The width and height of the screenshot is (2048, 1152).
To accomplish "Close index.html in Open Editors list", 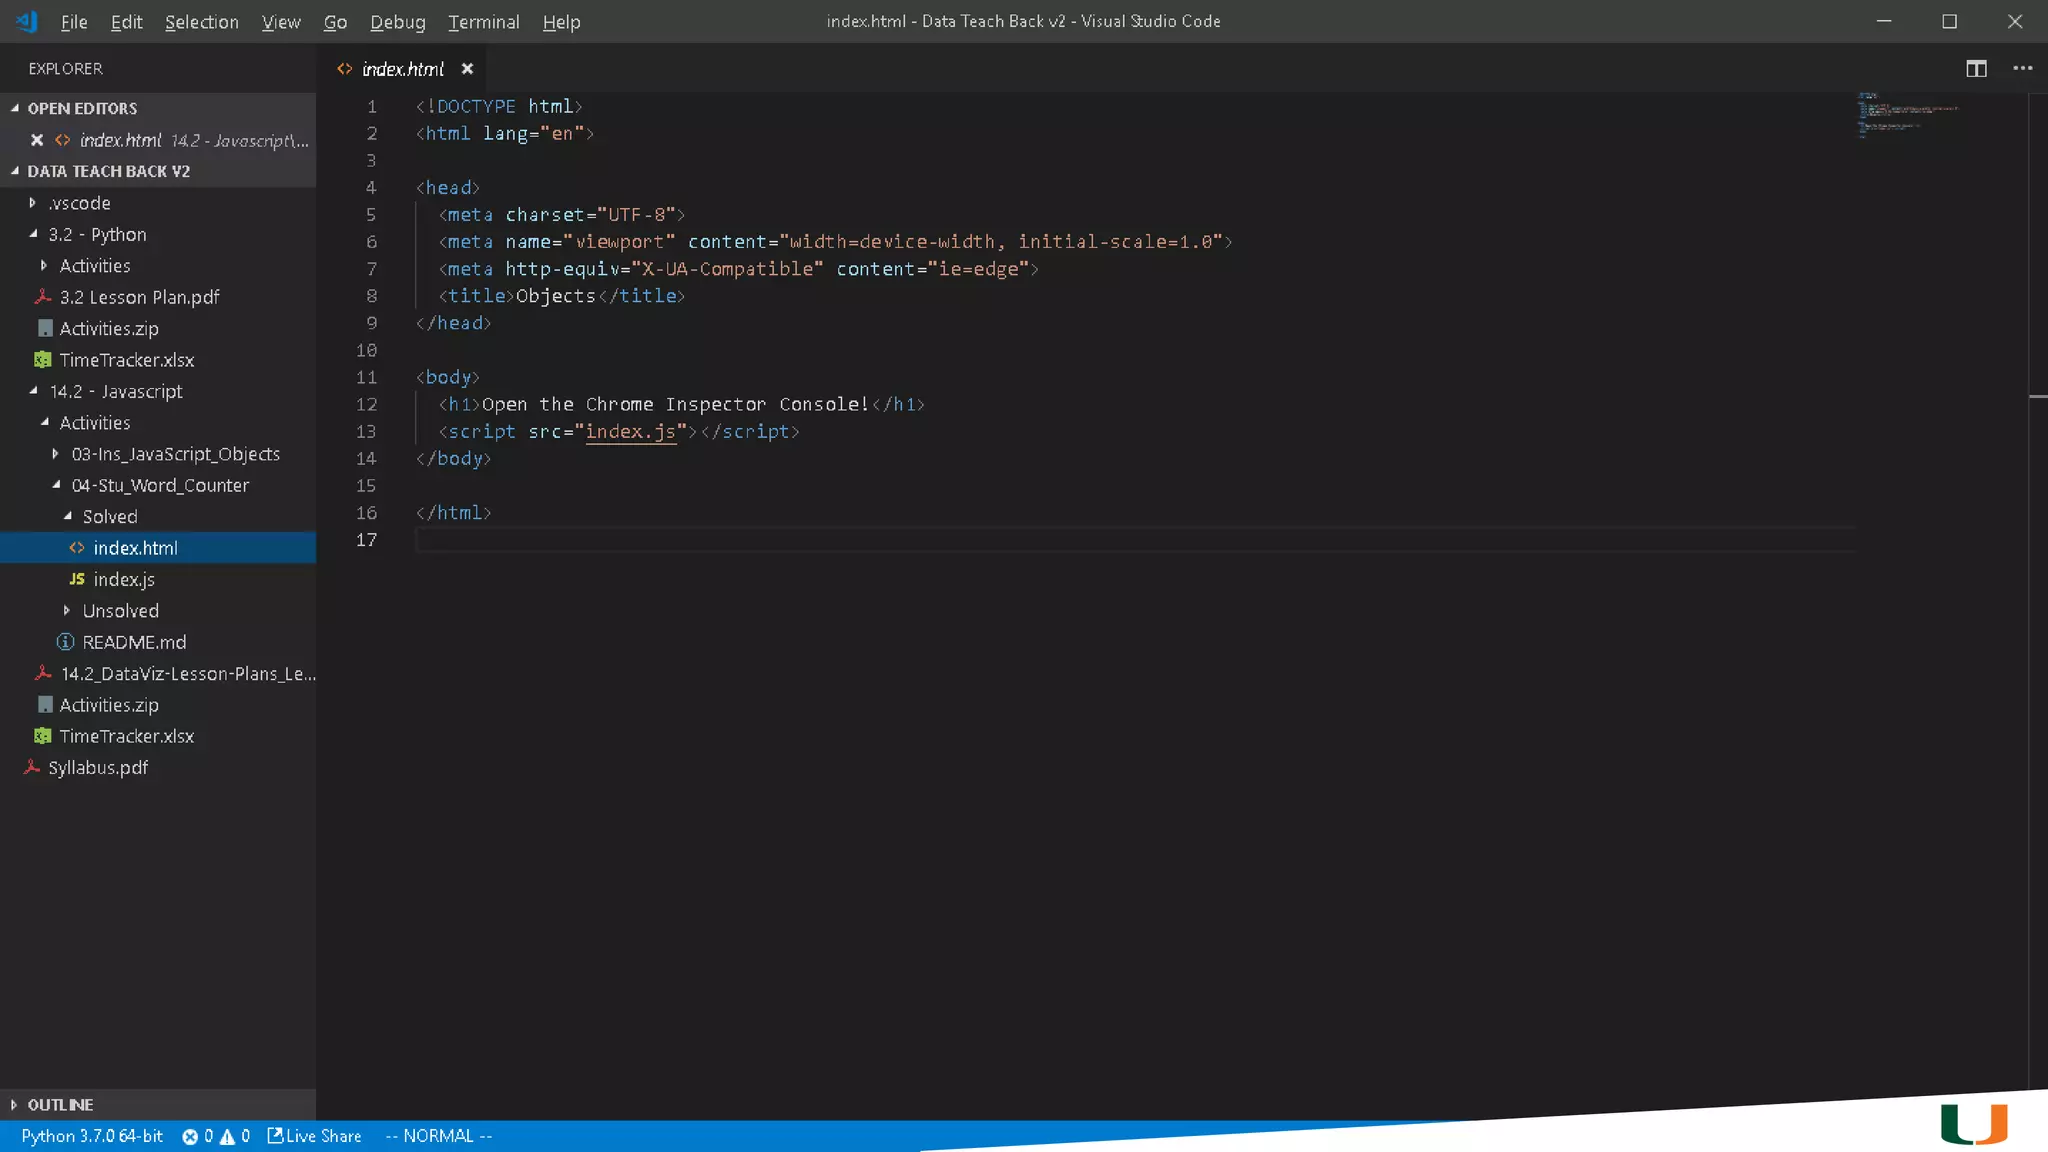I will click(x=37, y=140).
